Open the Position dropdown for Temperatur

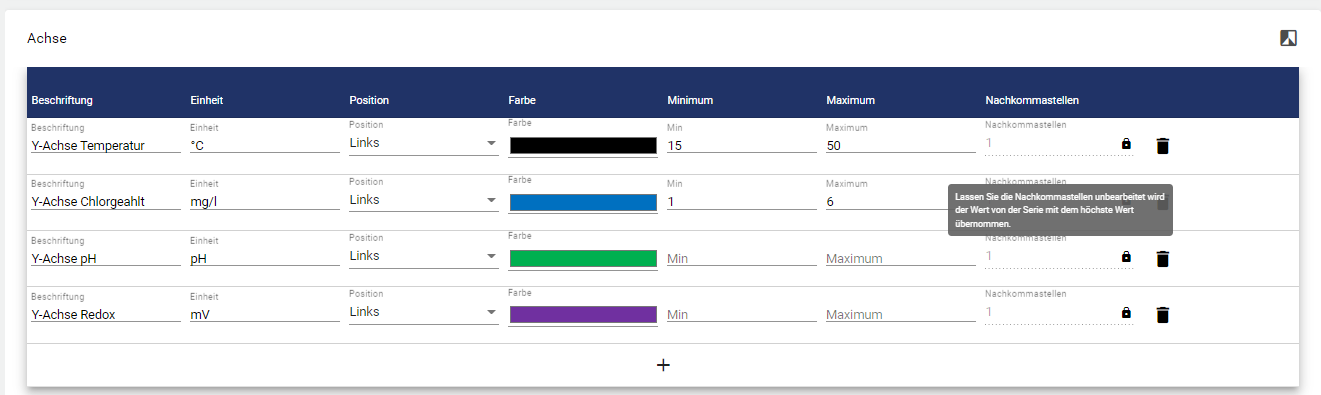coord(423,144)
